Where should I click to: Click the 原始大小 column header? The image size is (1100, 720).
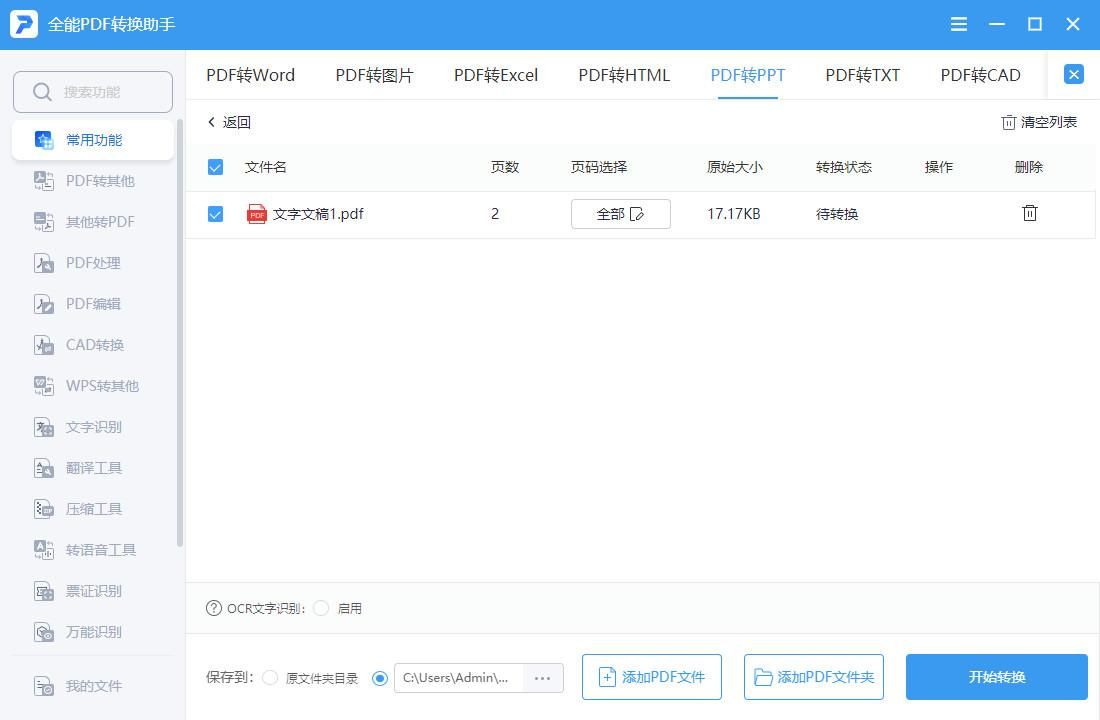(x=735, y=167)
